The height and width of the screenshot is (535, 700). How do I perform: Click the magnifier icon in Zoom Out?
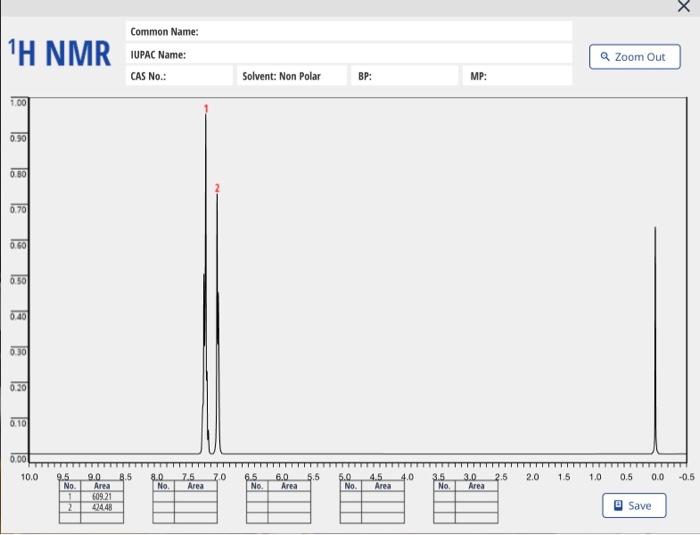click(x=605, y=57)
